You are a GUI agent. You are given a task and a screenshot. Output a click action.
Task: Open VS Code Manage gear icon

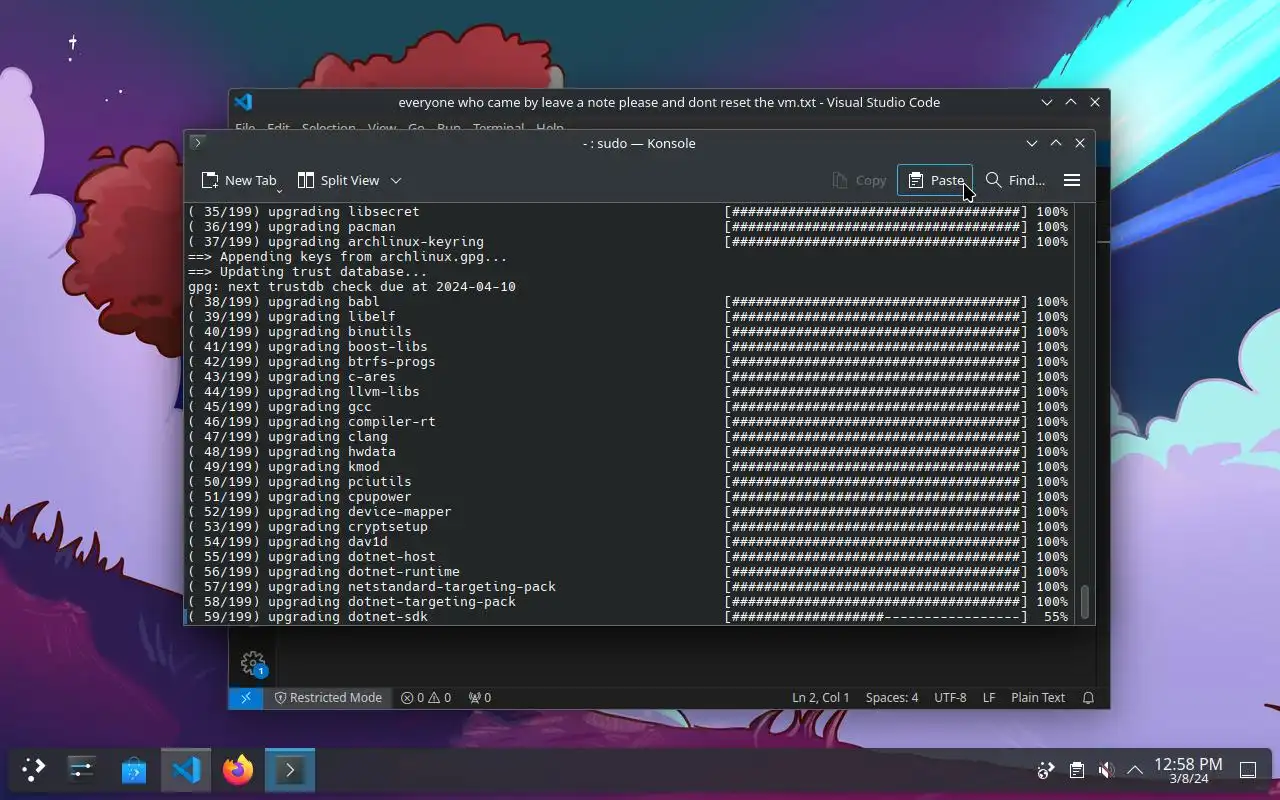click(x=253, y=663)
